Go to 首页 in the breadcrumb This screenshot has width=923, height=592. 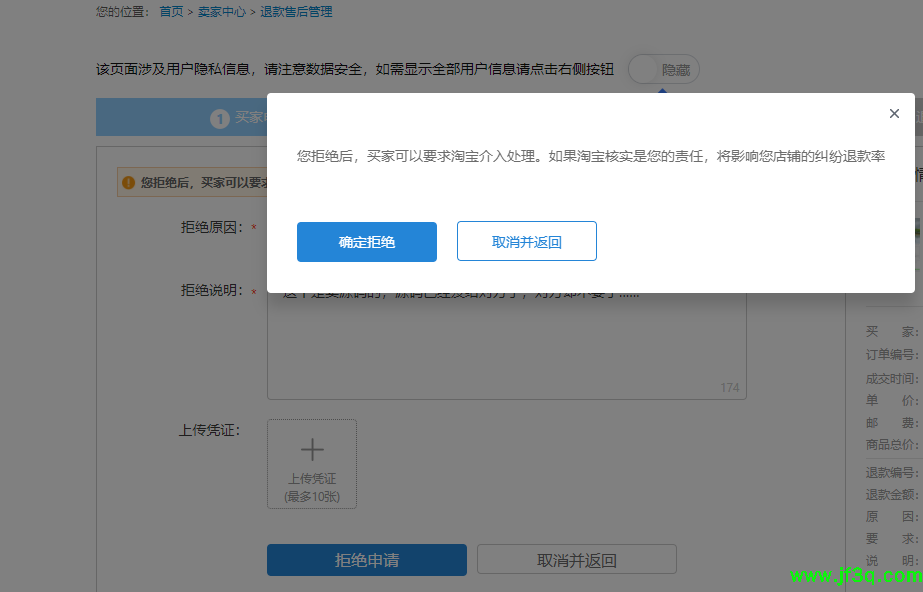pyautogui.click(x=171, y=12)
